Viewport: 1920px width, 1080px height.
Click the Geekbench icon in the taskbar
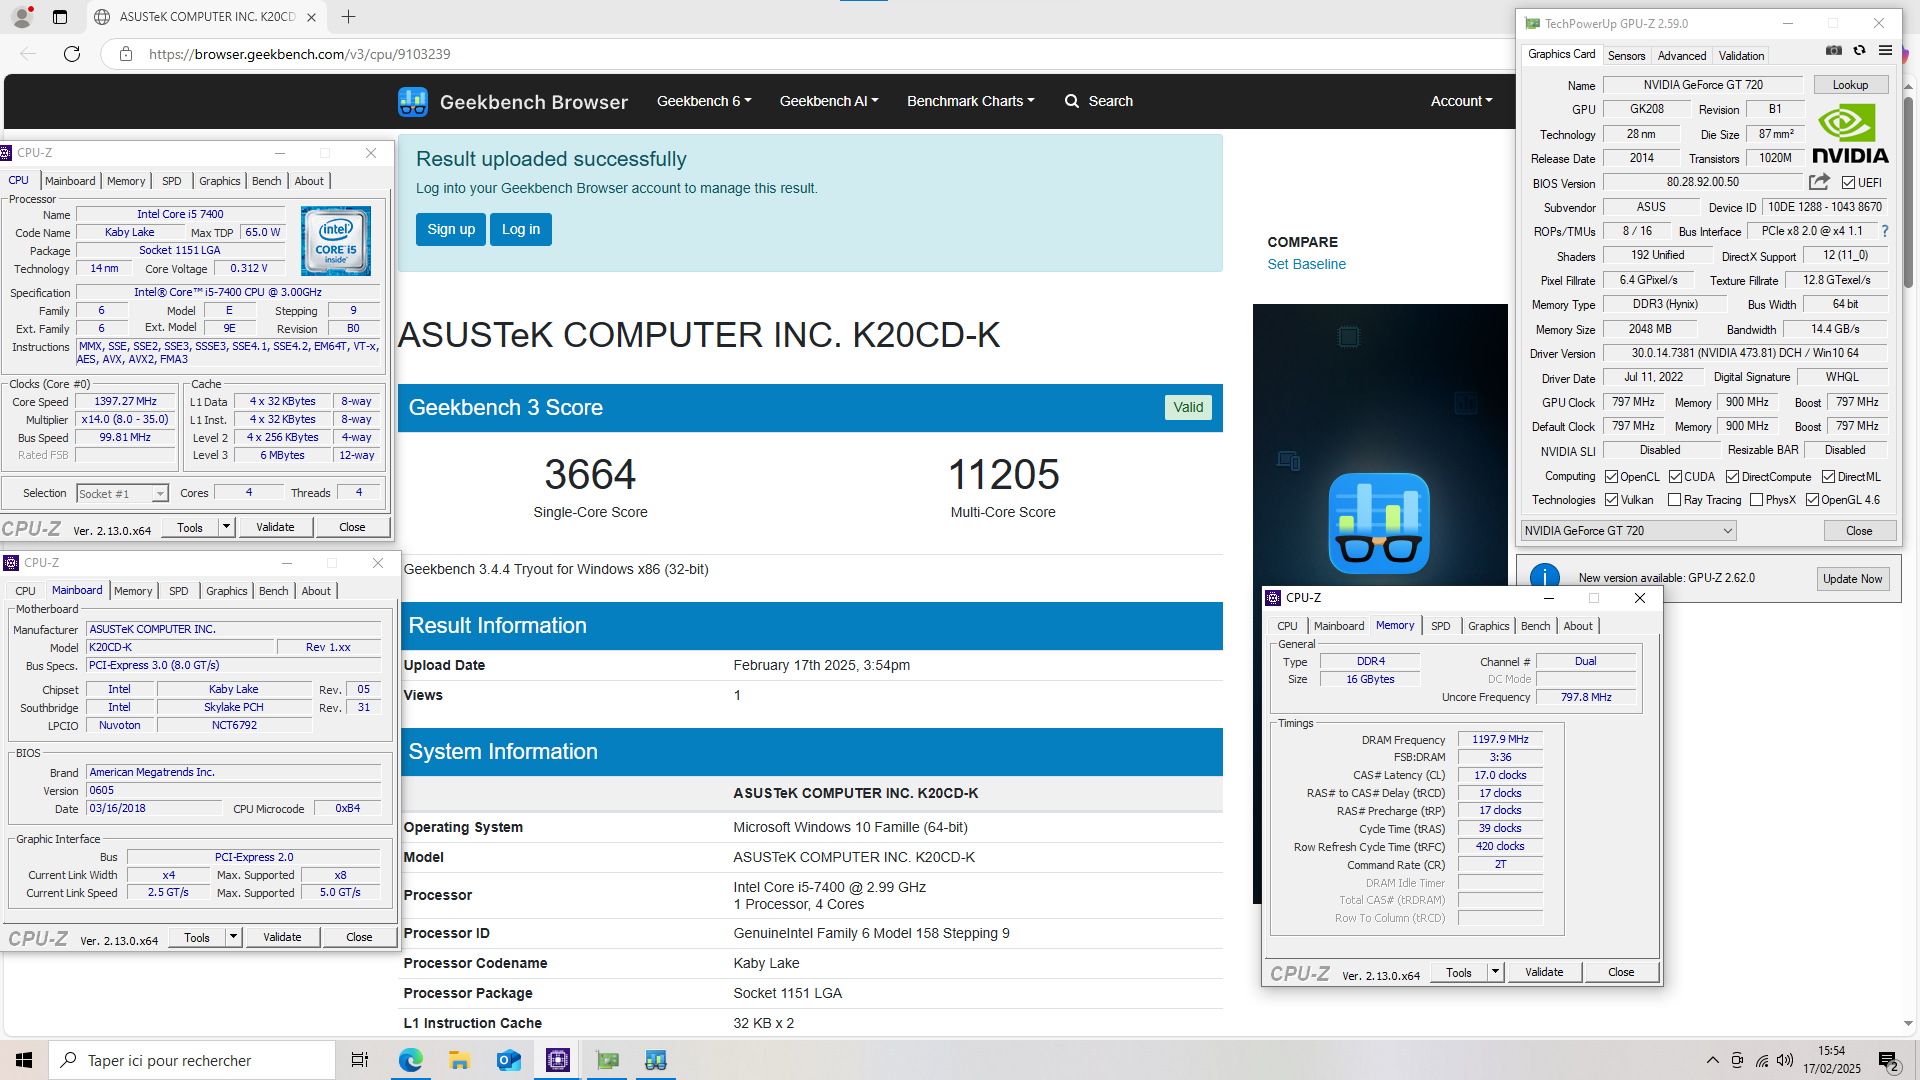[656, 1060]
